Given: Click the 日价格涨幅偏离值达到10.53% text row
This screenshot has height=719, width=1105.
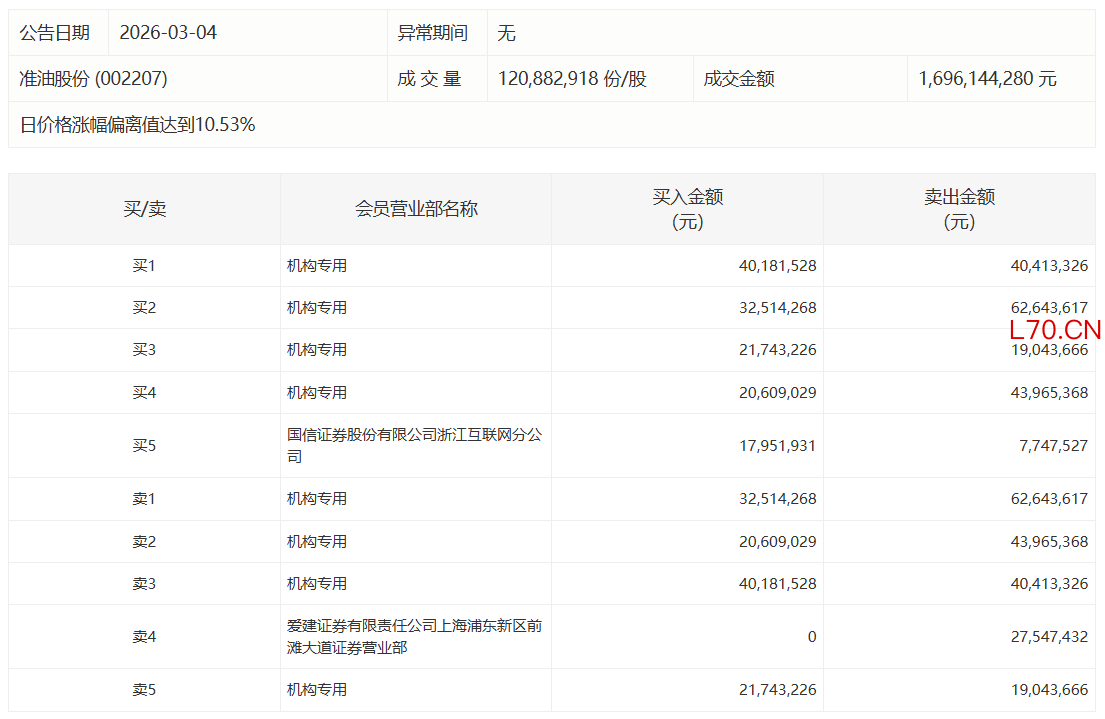Looking at the screenshot, I should 138,125.
